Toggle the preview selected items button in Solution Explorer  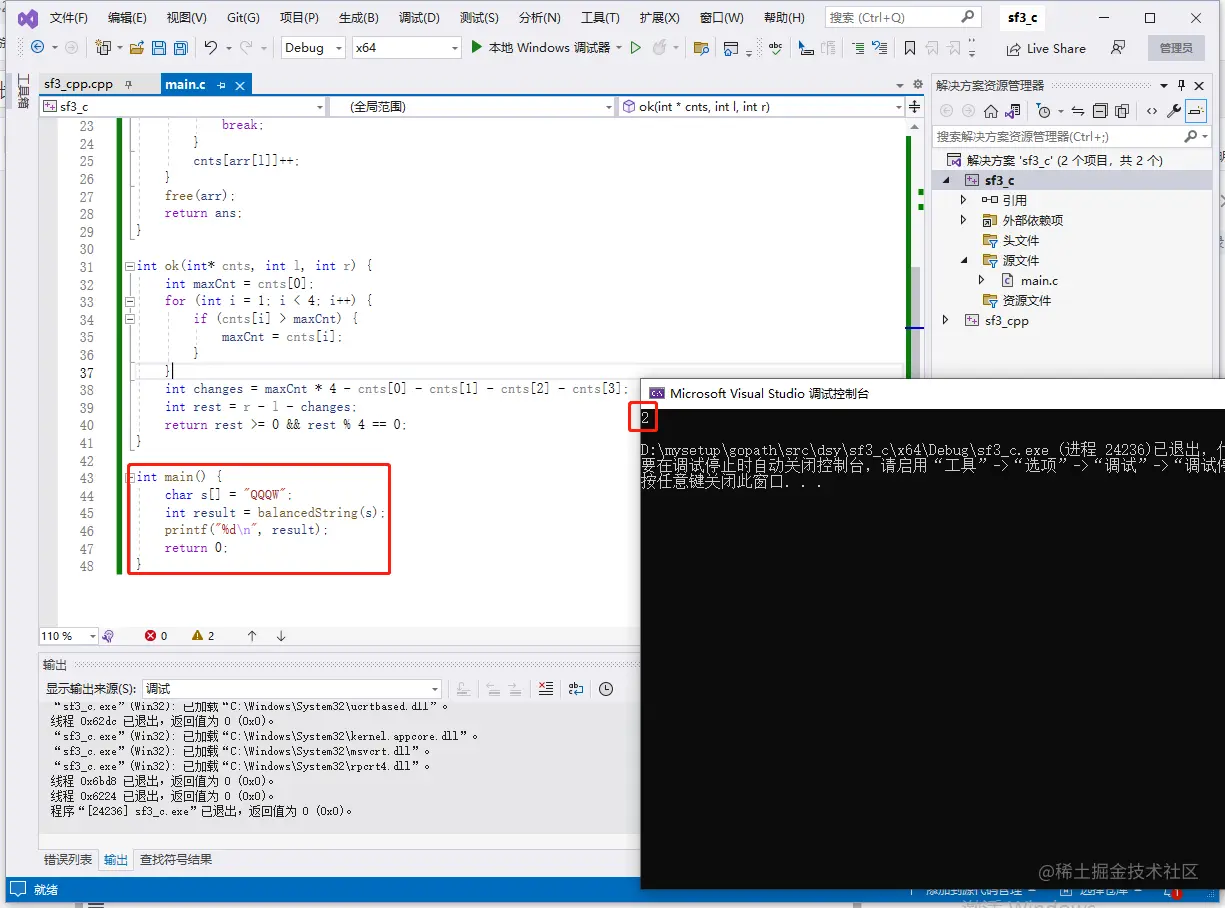[x=1196, y=111]
